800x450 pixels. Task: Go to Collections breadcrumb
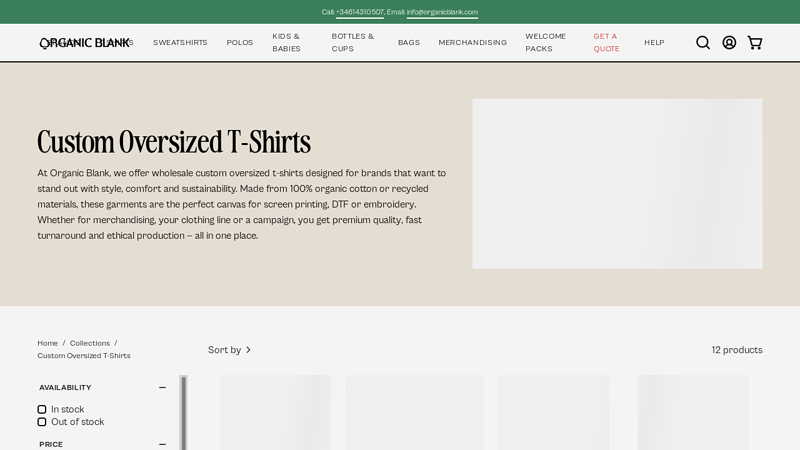pyautogui.click(x=90, y=343)
